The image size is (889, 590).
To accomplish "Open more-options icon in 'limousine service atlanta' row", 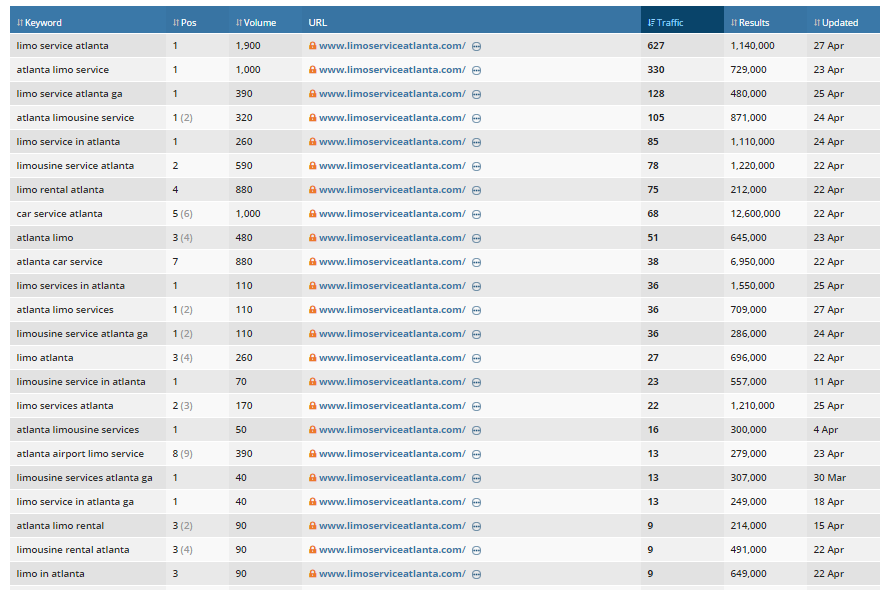I will (477, 166).
